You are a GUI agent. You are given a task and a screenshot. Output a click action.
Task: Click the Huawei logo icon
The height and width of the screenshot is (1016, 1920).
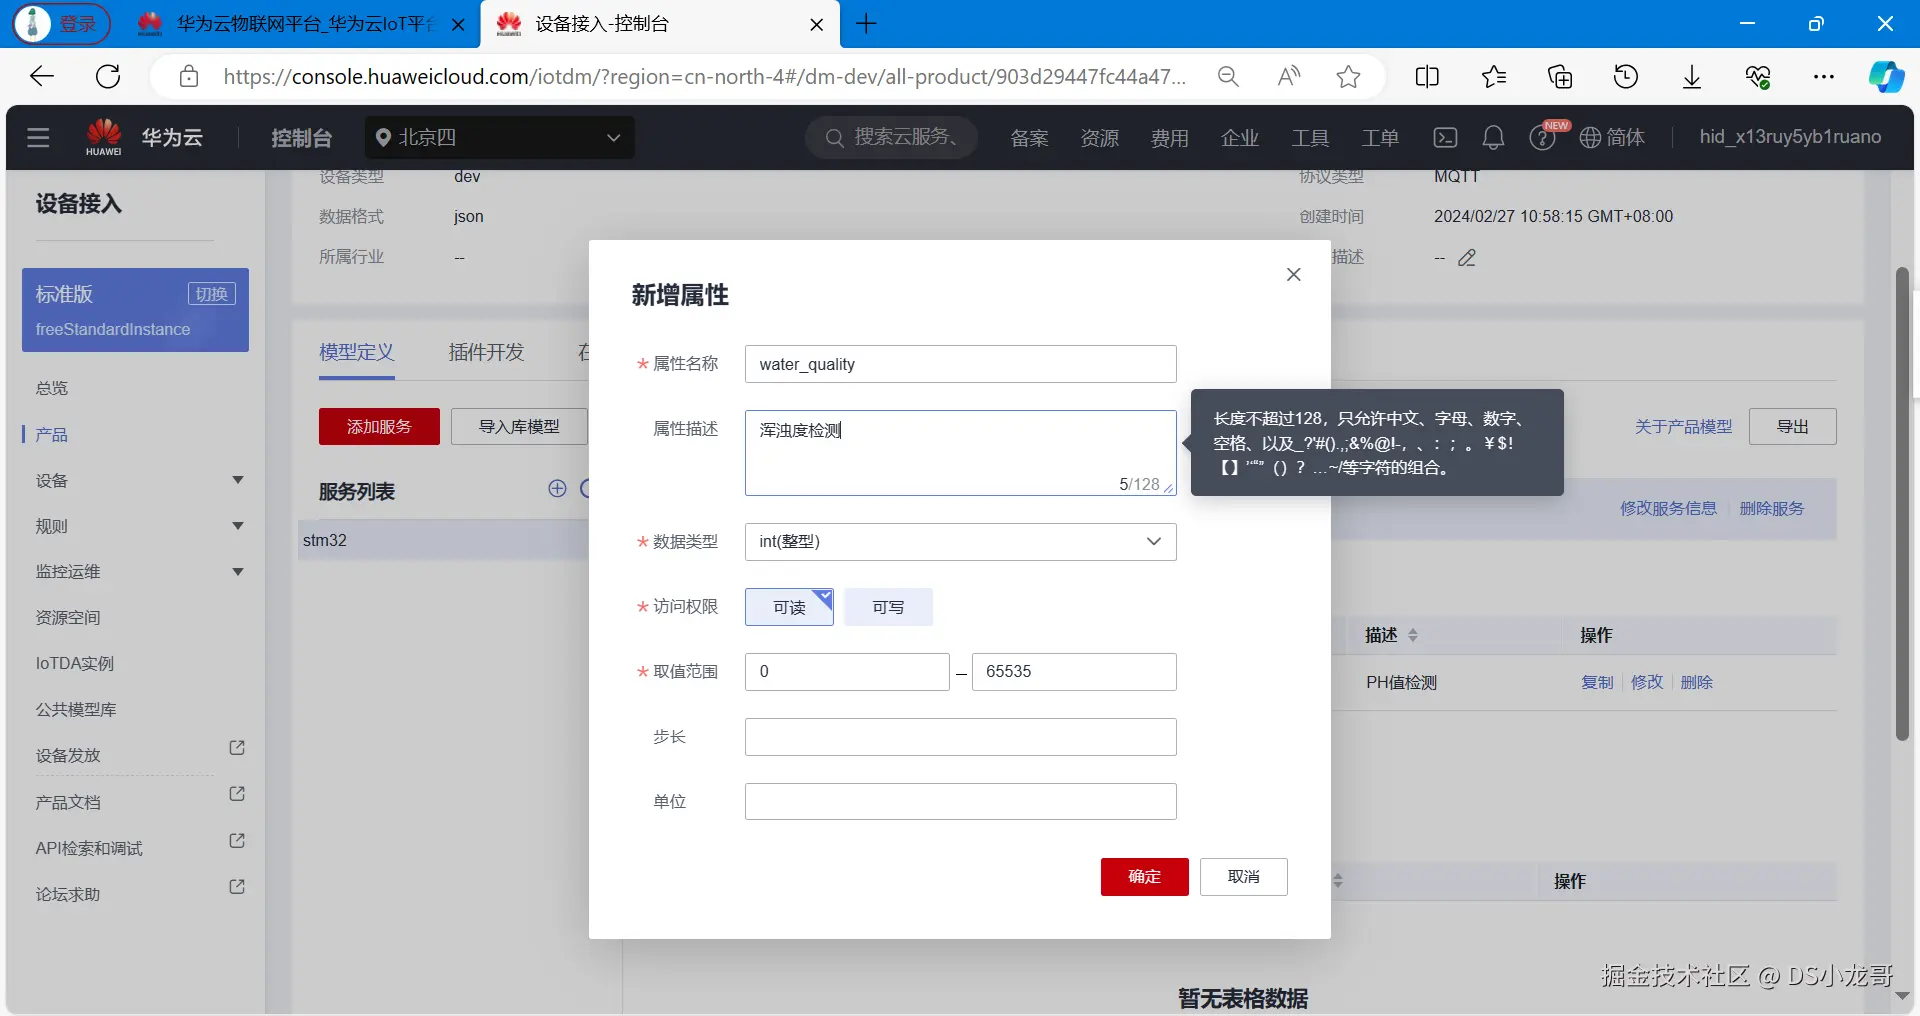tap(104, 137)
